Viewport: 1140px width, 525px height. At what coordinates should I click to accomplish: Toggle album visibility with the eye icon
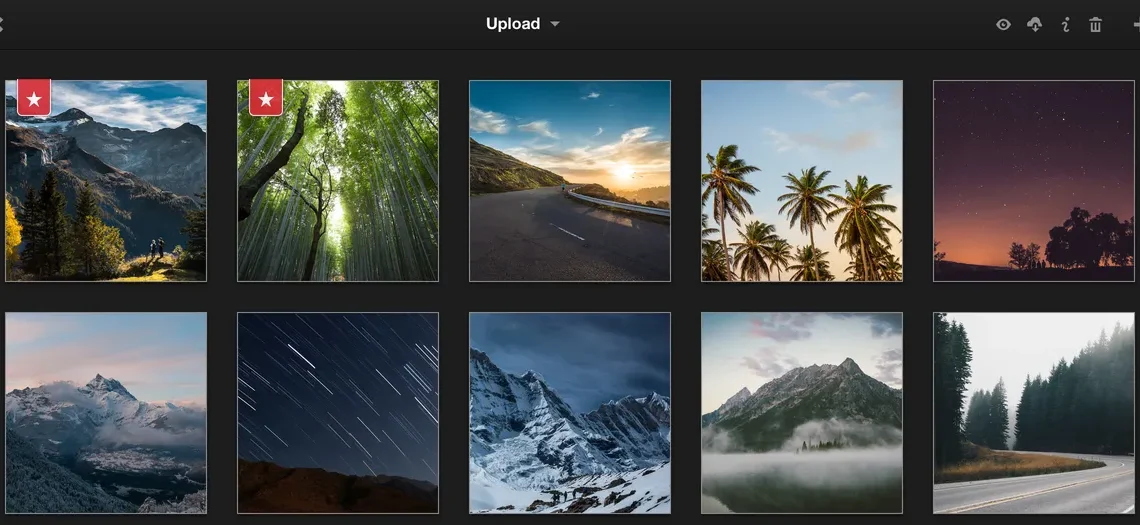click(x=1003, y=25)
